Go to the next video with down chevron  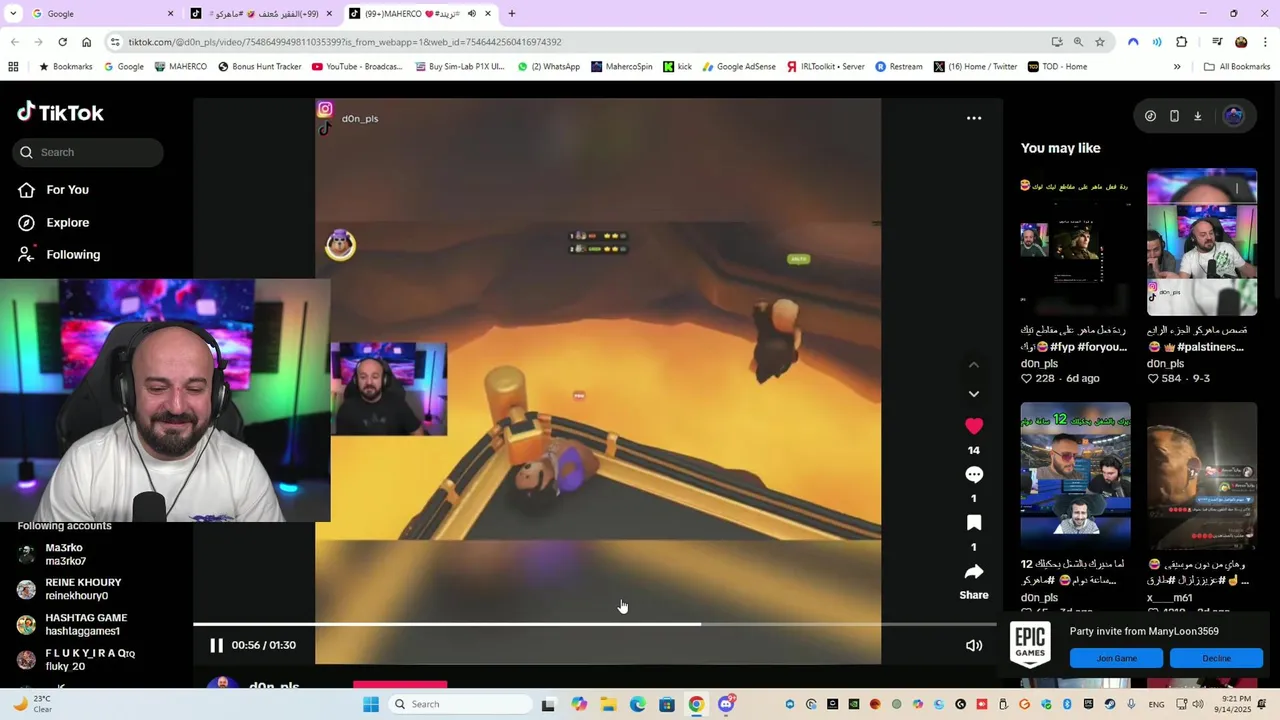(974, 394)
